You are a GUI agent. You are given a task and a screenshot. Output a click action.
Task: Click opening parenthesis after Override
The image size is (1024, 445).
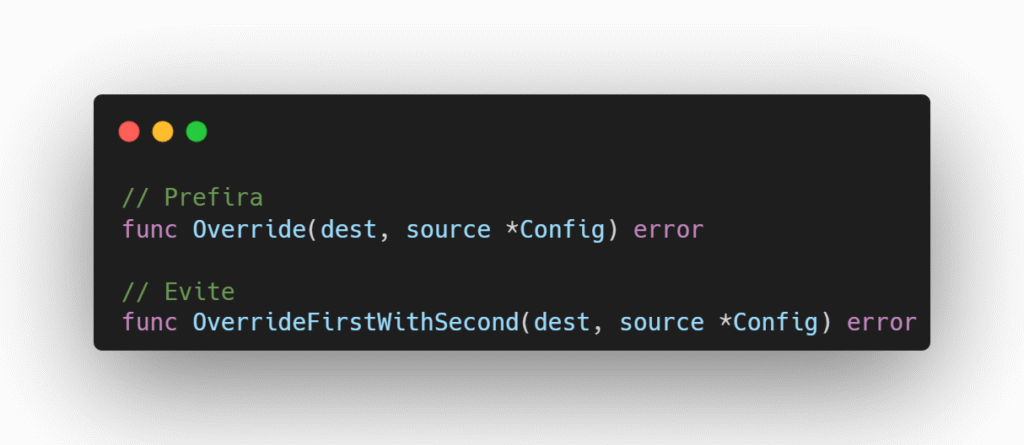[x=313, y=229]
